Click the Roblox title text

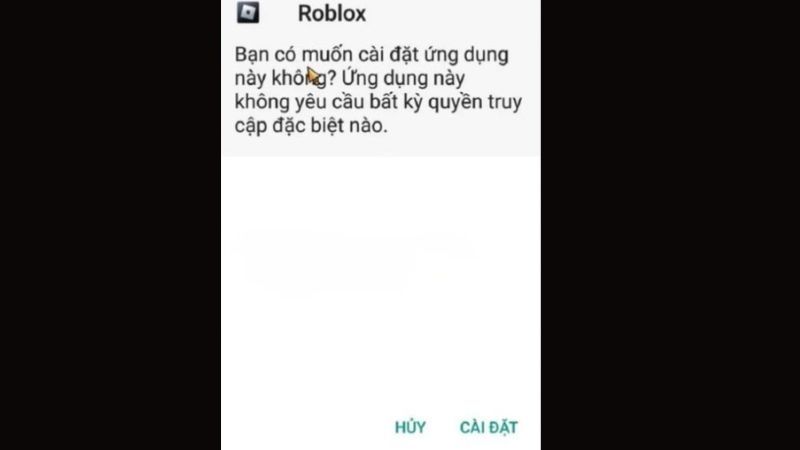coord(332,13)
